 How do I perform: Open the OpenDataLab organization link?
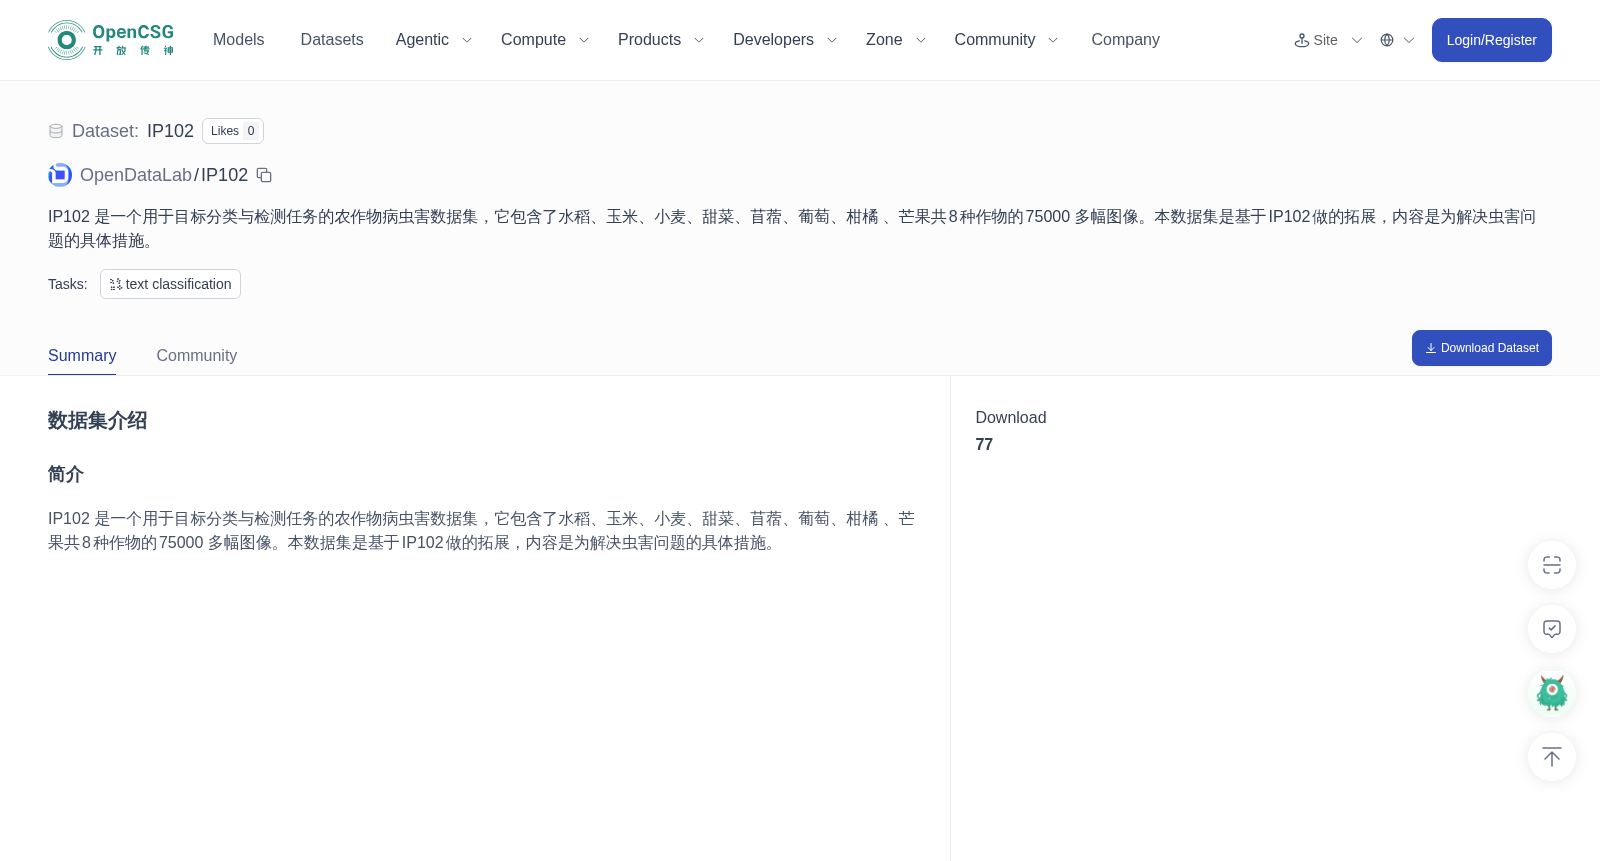pyautogui.click(x=136, y=175)
